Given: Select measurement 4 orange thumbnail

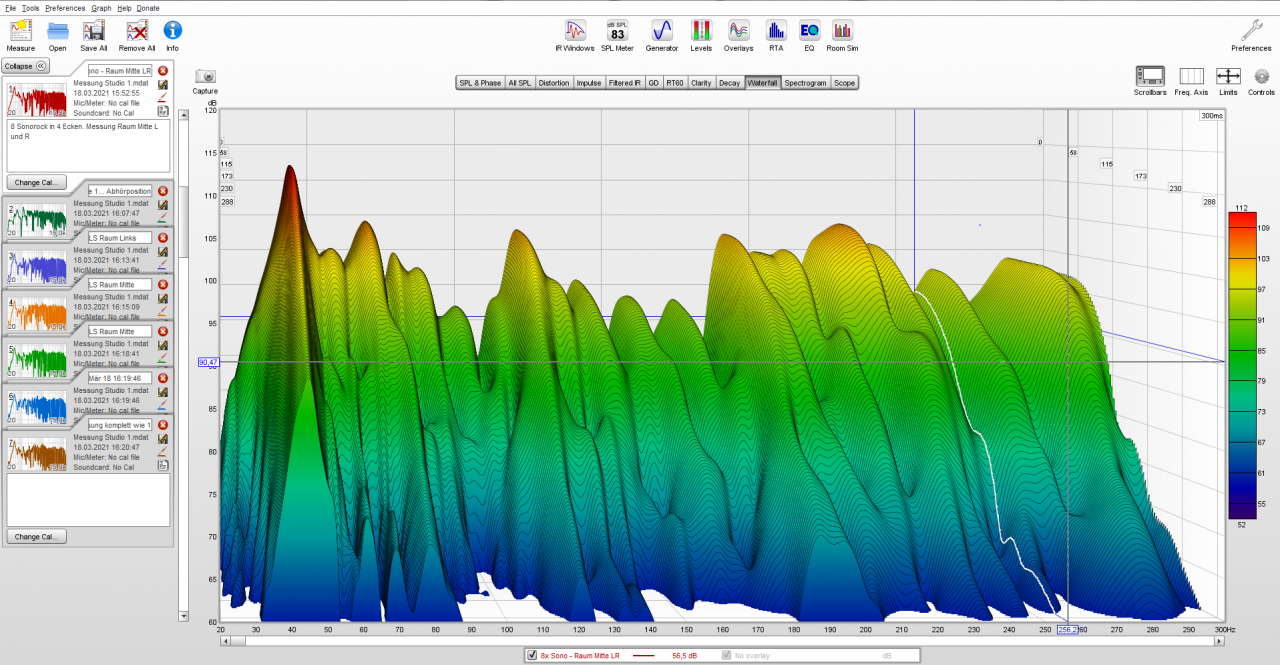Looking at the screenshot, I should pos(37,314).
